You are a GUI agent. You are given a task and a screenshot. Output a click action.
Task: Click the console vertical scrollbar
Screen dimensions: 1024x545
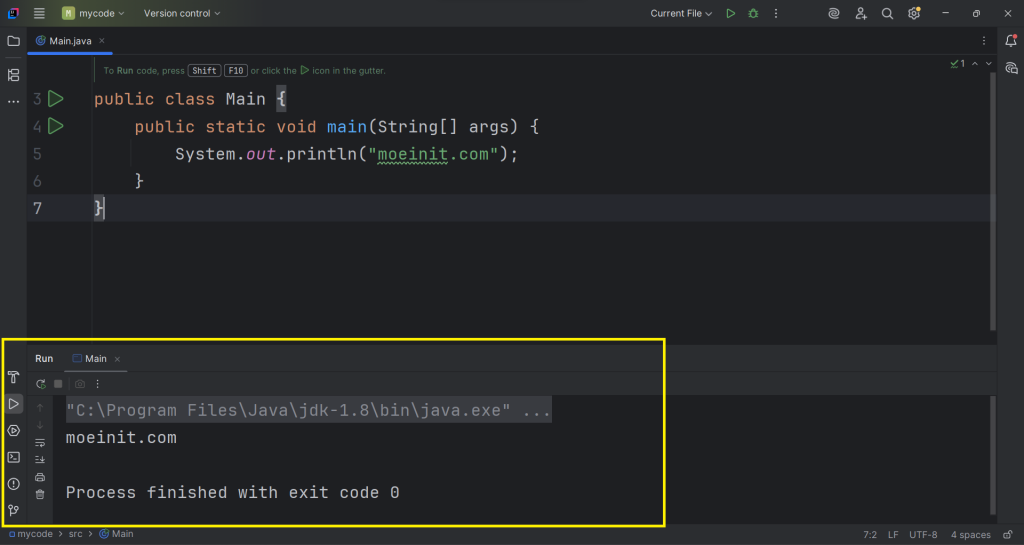tap(993, 456)
